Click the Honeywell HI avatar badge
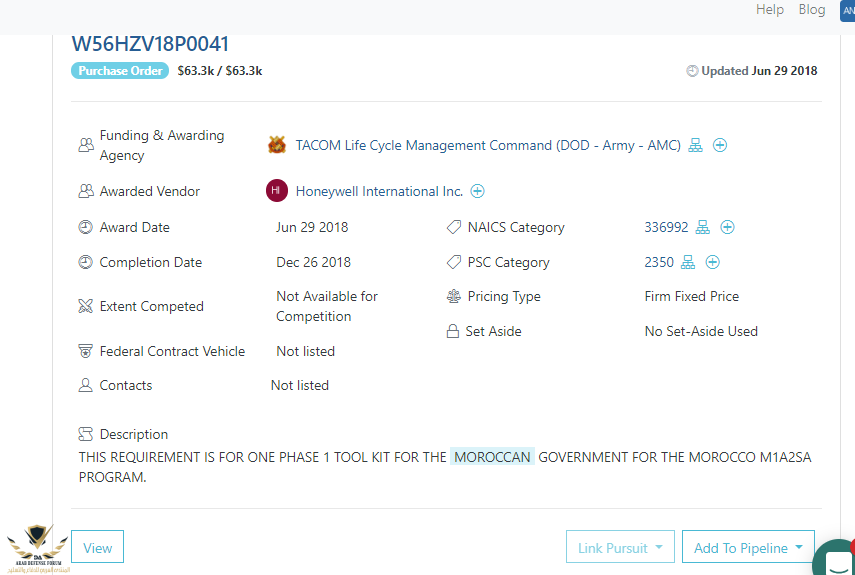This screenshot has height=575, width=855. (276, 191)
